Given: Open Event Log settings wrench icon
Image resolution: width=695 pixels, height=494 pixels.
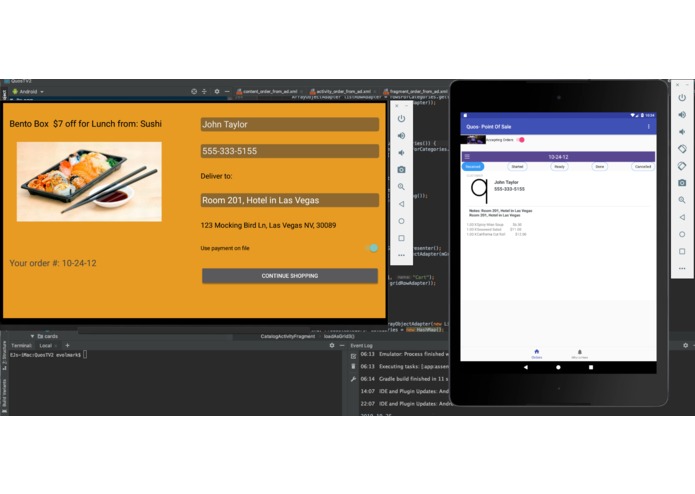Looking at the screenshot, I should pyautogui.click(x=353, y=379).
